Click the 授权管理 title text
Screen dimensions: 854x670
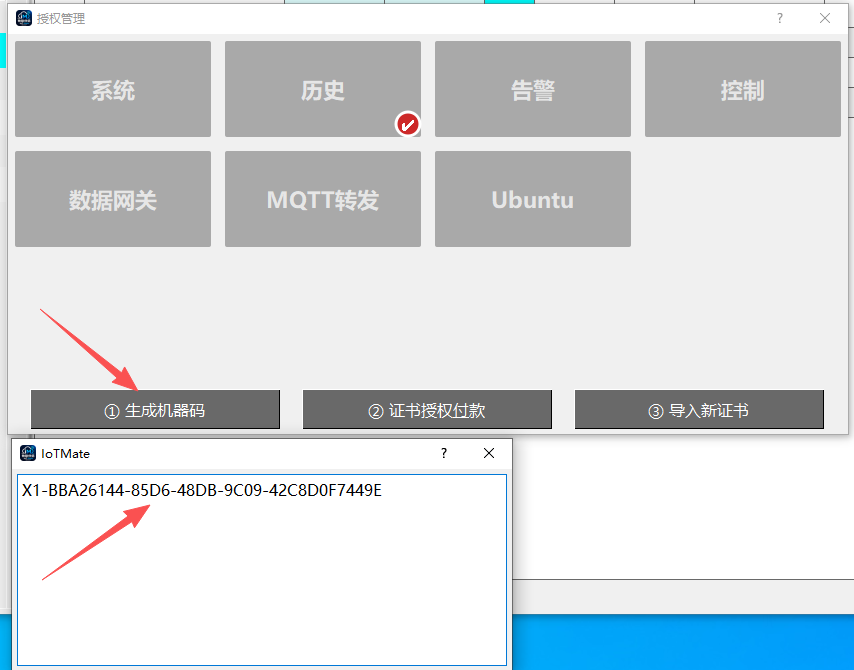[61, 19]
